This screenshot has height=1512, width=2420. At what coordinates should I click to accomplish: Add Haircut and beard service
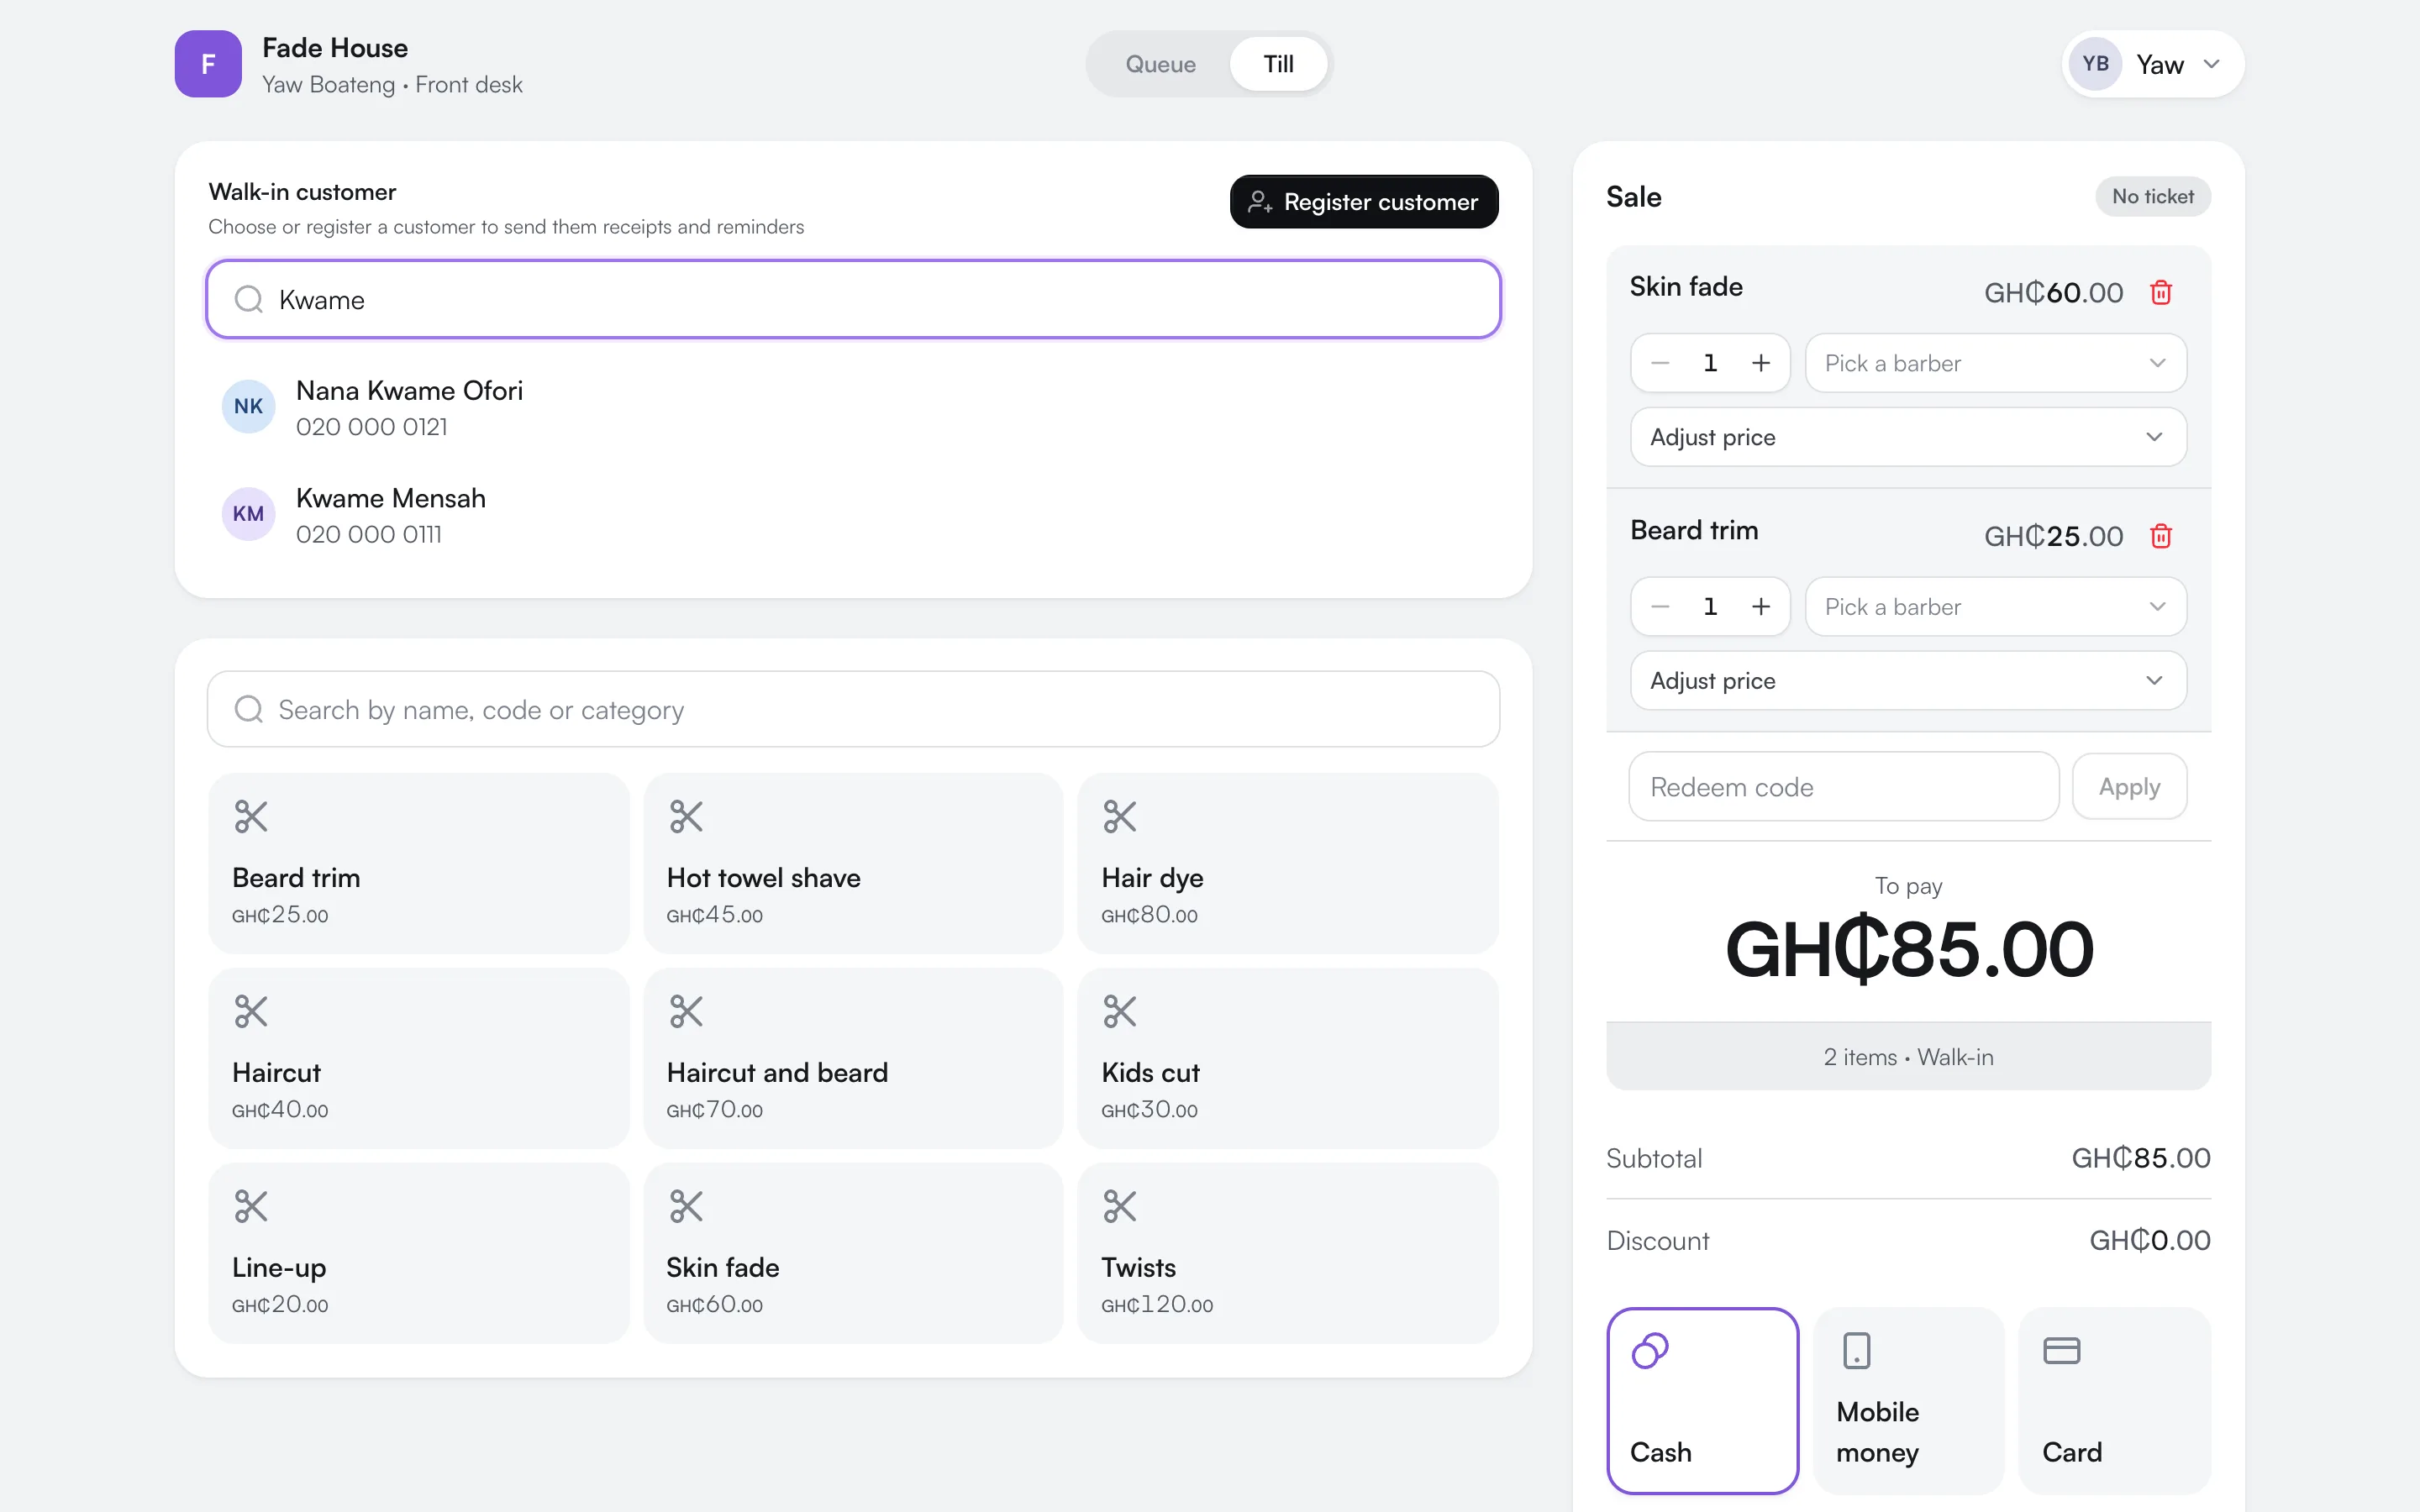853,1058
